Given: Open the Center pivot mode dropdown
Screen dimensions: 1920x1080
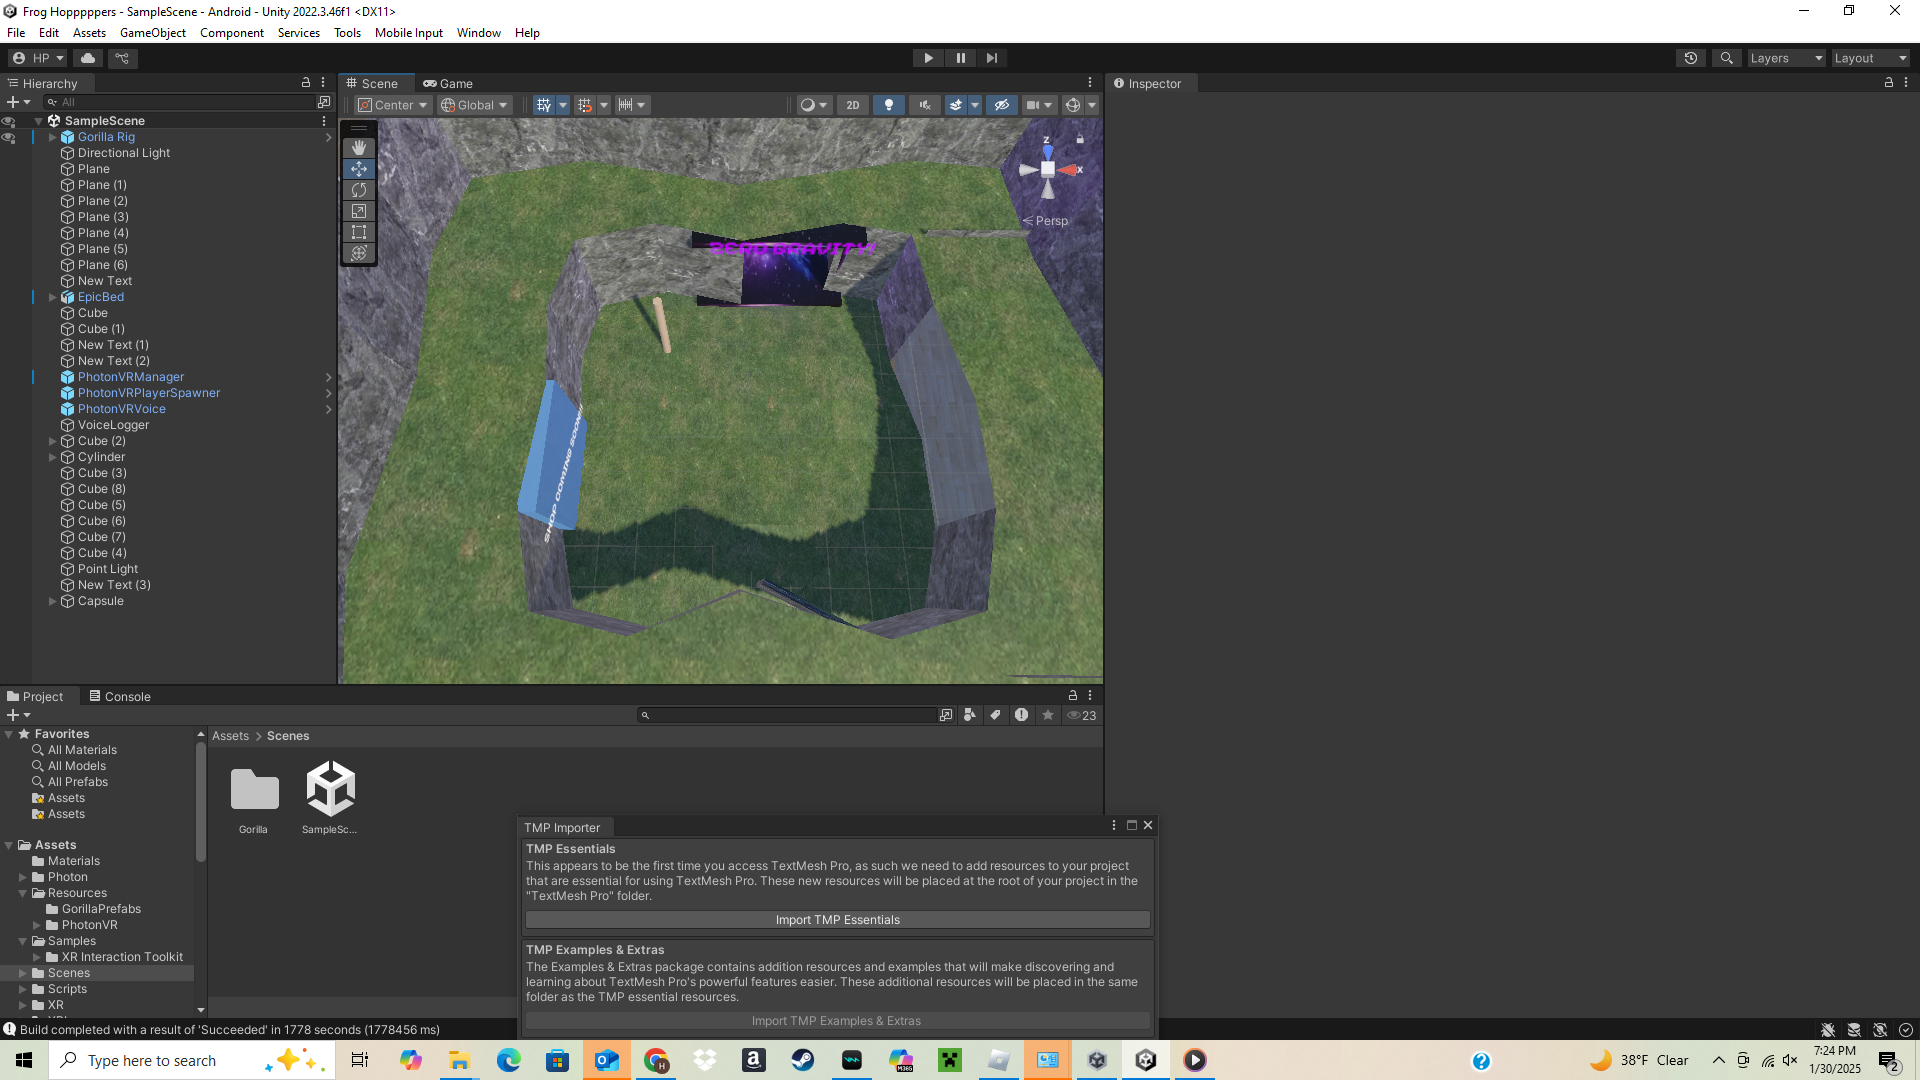Looking at the screenshot, I should (394, 105).
